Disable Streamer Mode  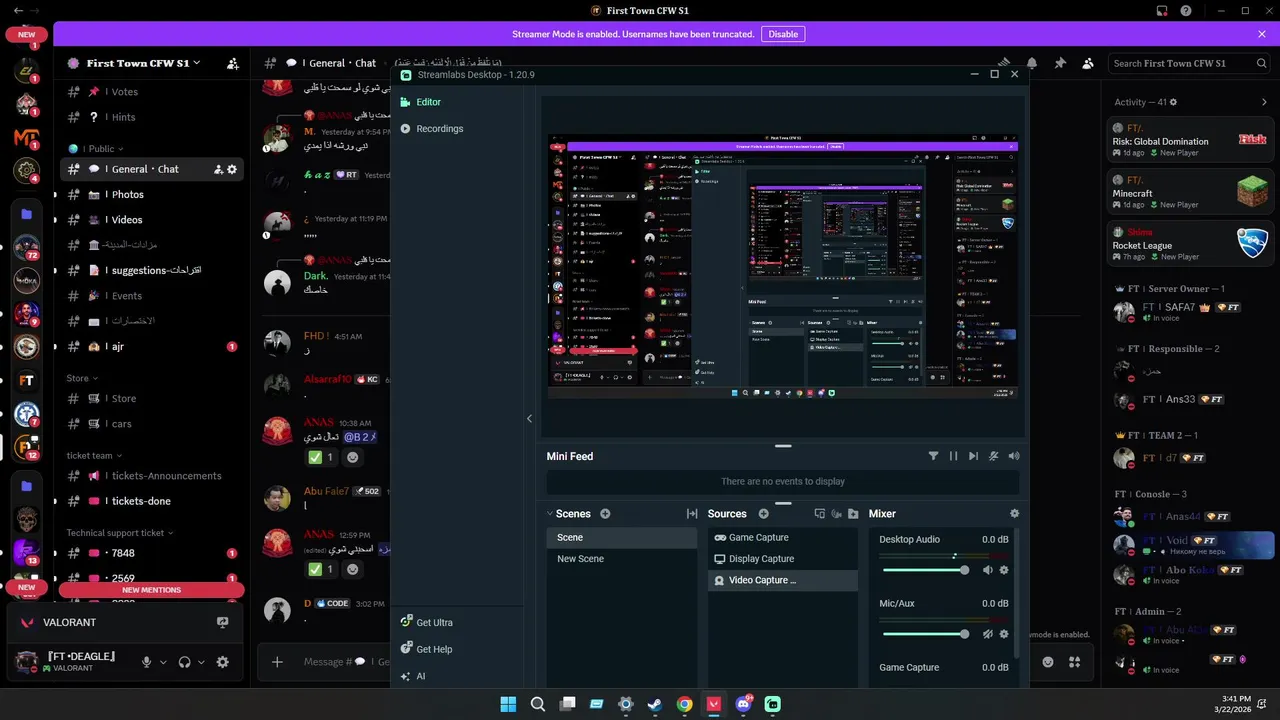click(783, 34)
